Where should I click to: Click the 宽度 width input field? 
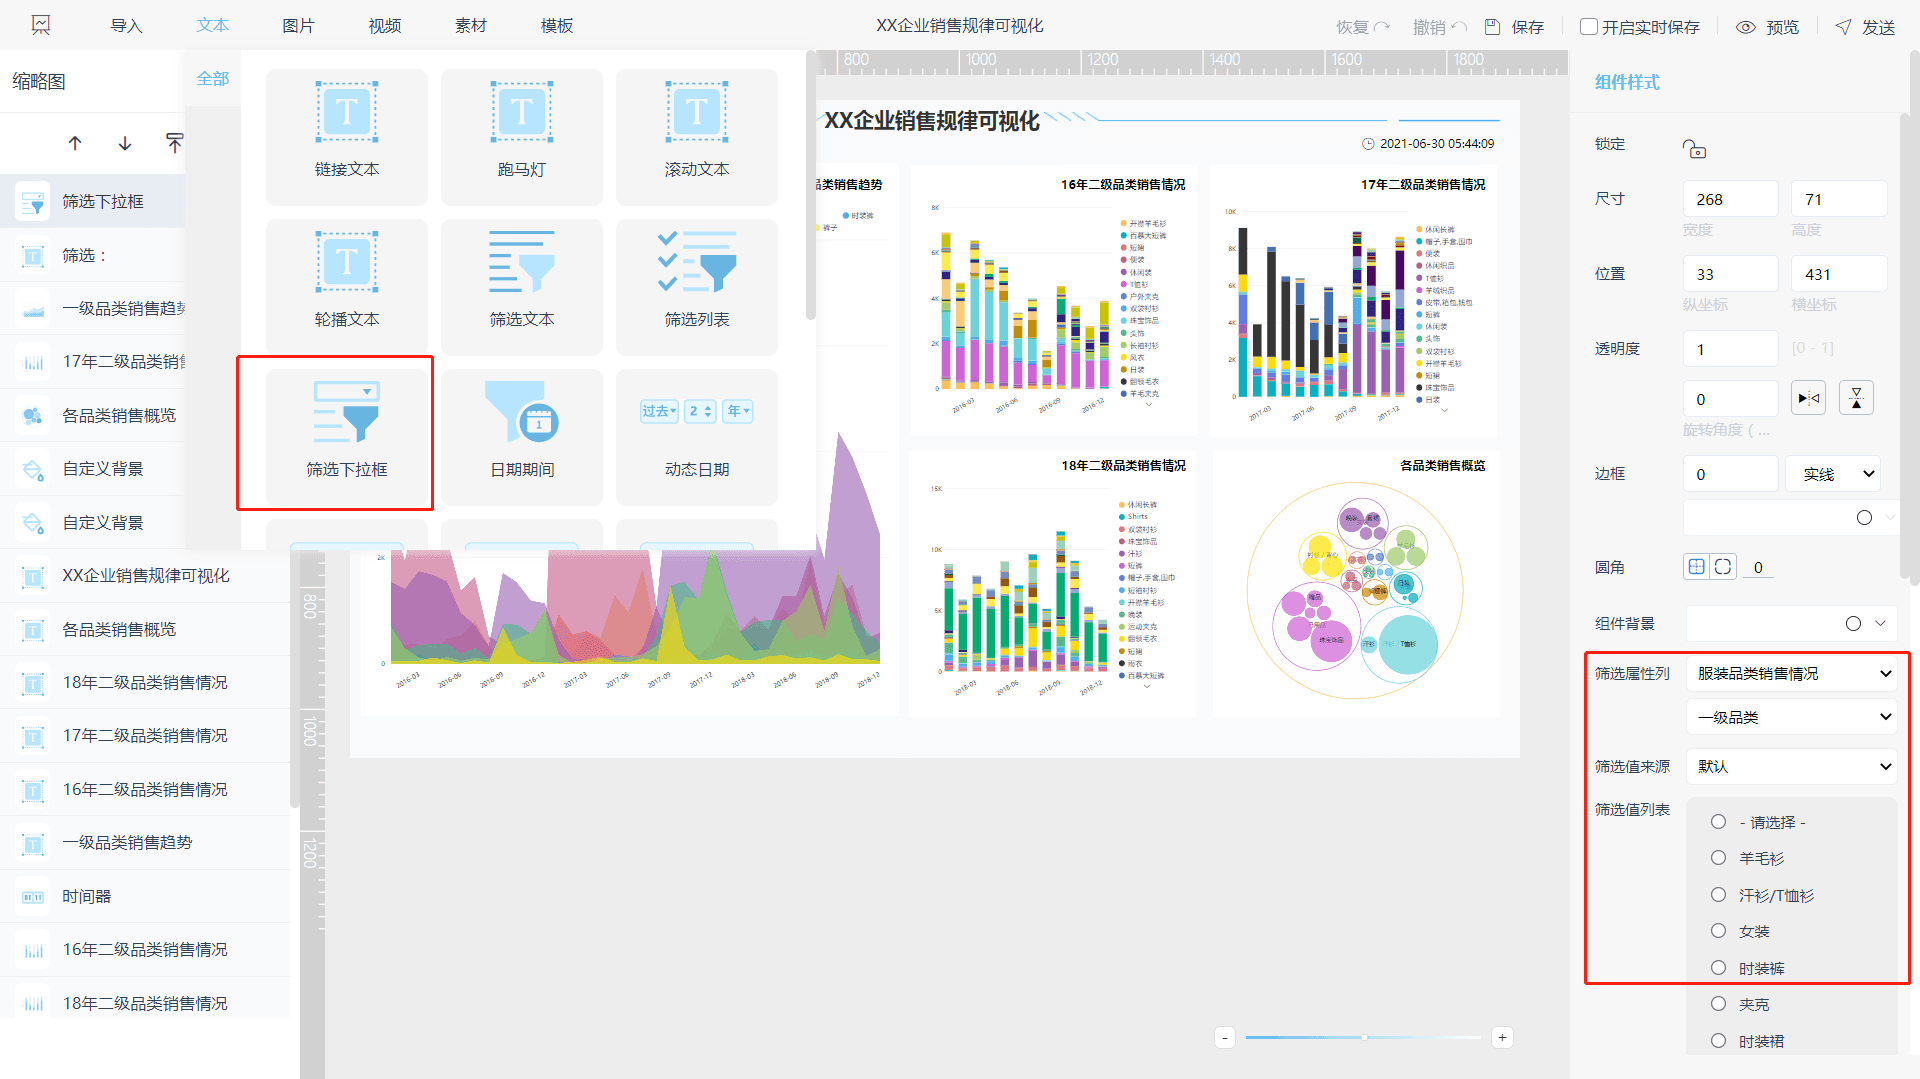click(x=1731, y=199)
